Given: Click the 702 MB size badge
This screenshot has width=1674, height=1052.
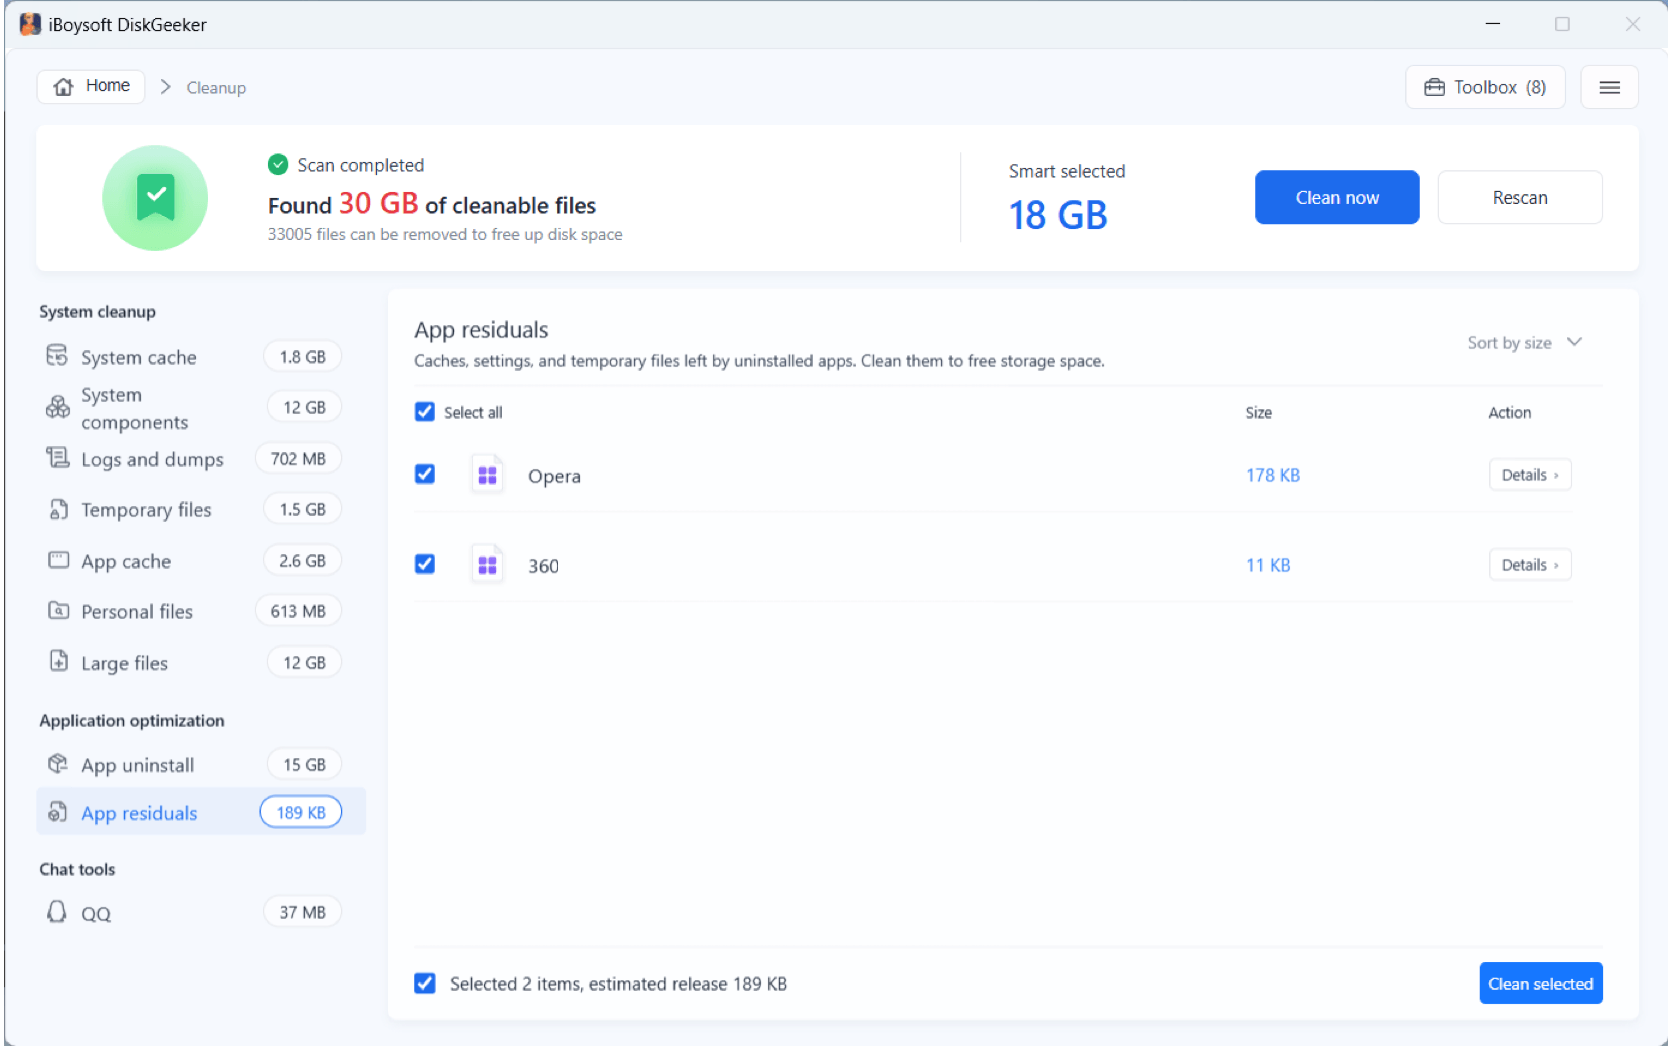Looking at the screenshot, I should 299,459.
